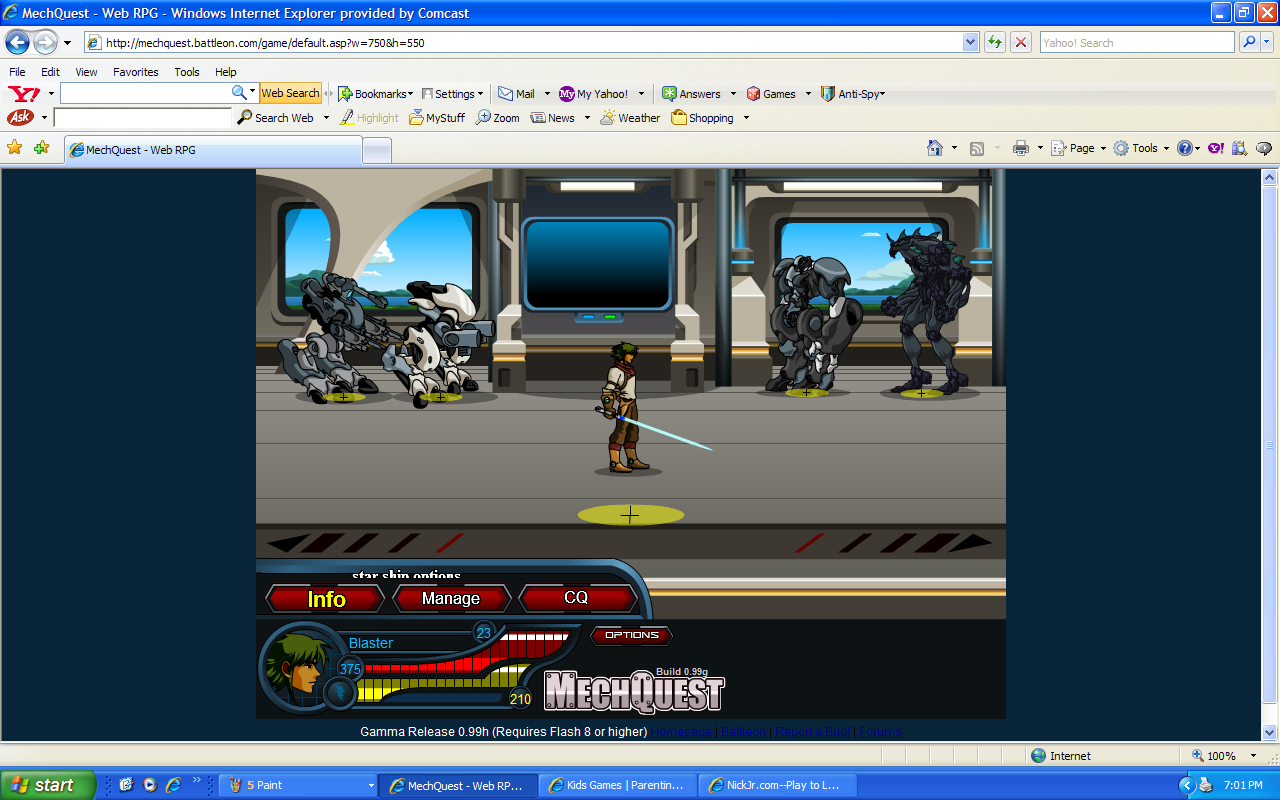This screenshot has width=1280, height=800.
Task: Click the Info tab in the game HUD
Action: 323,598
